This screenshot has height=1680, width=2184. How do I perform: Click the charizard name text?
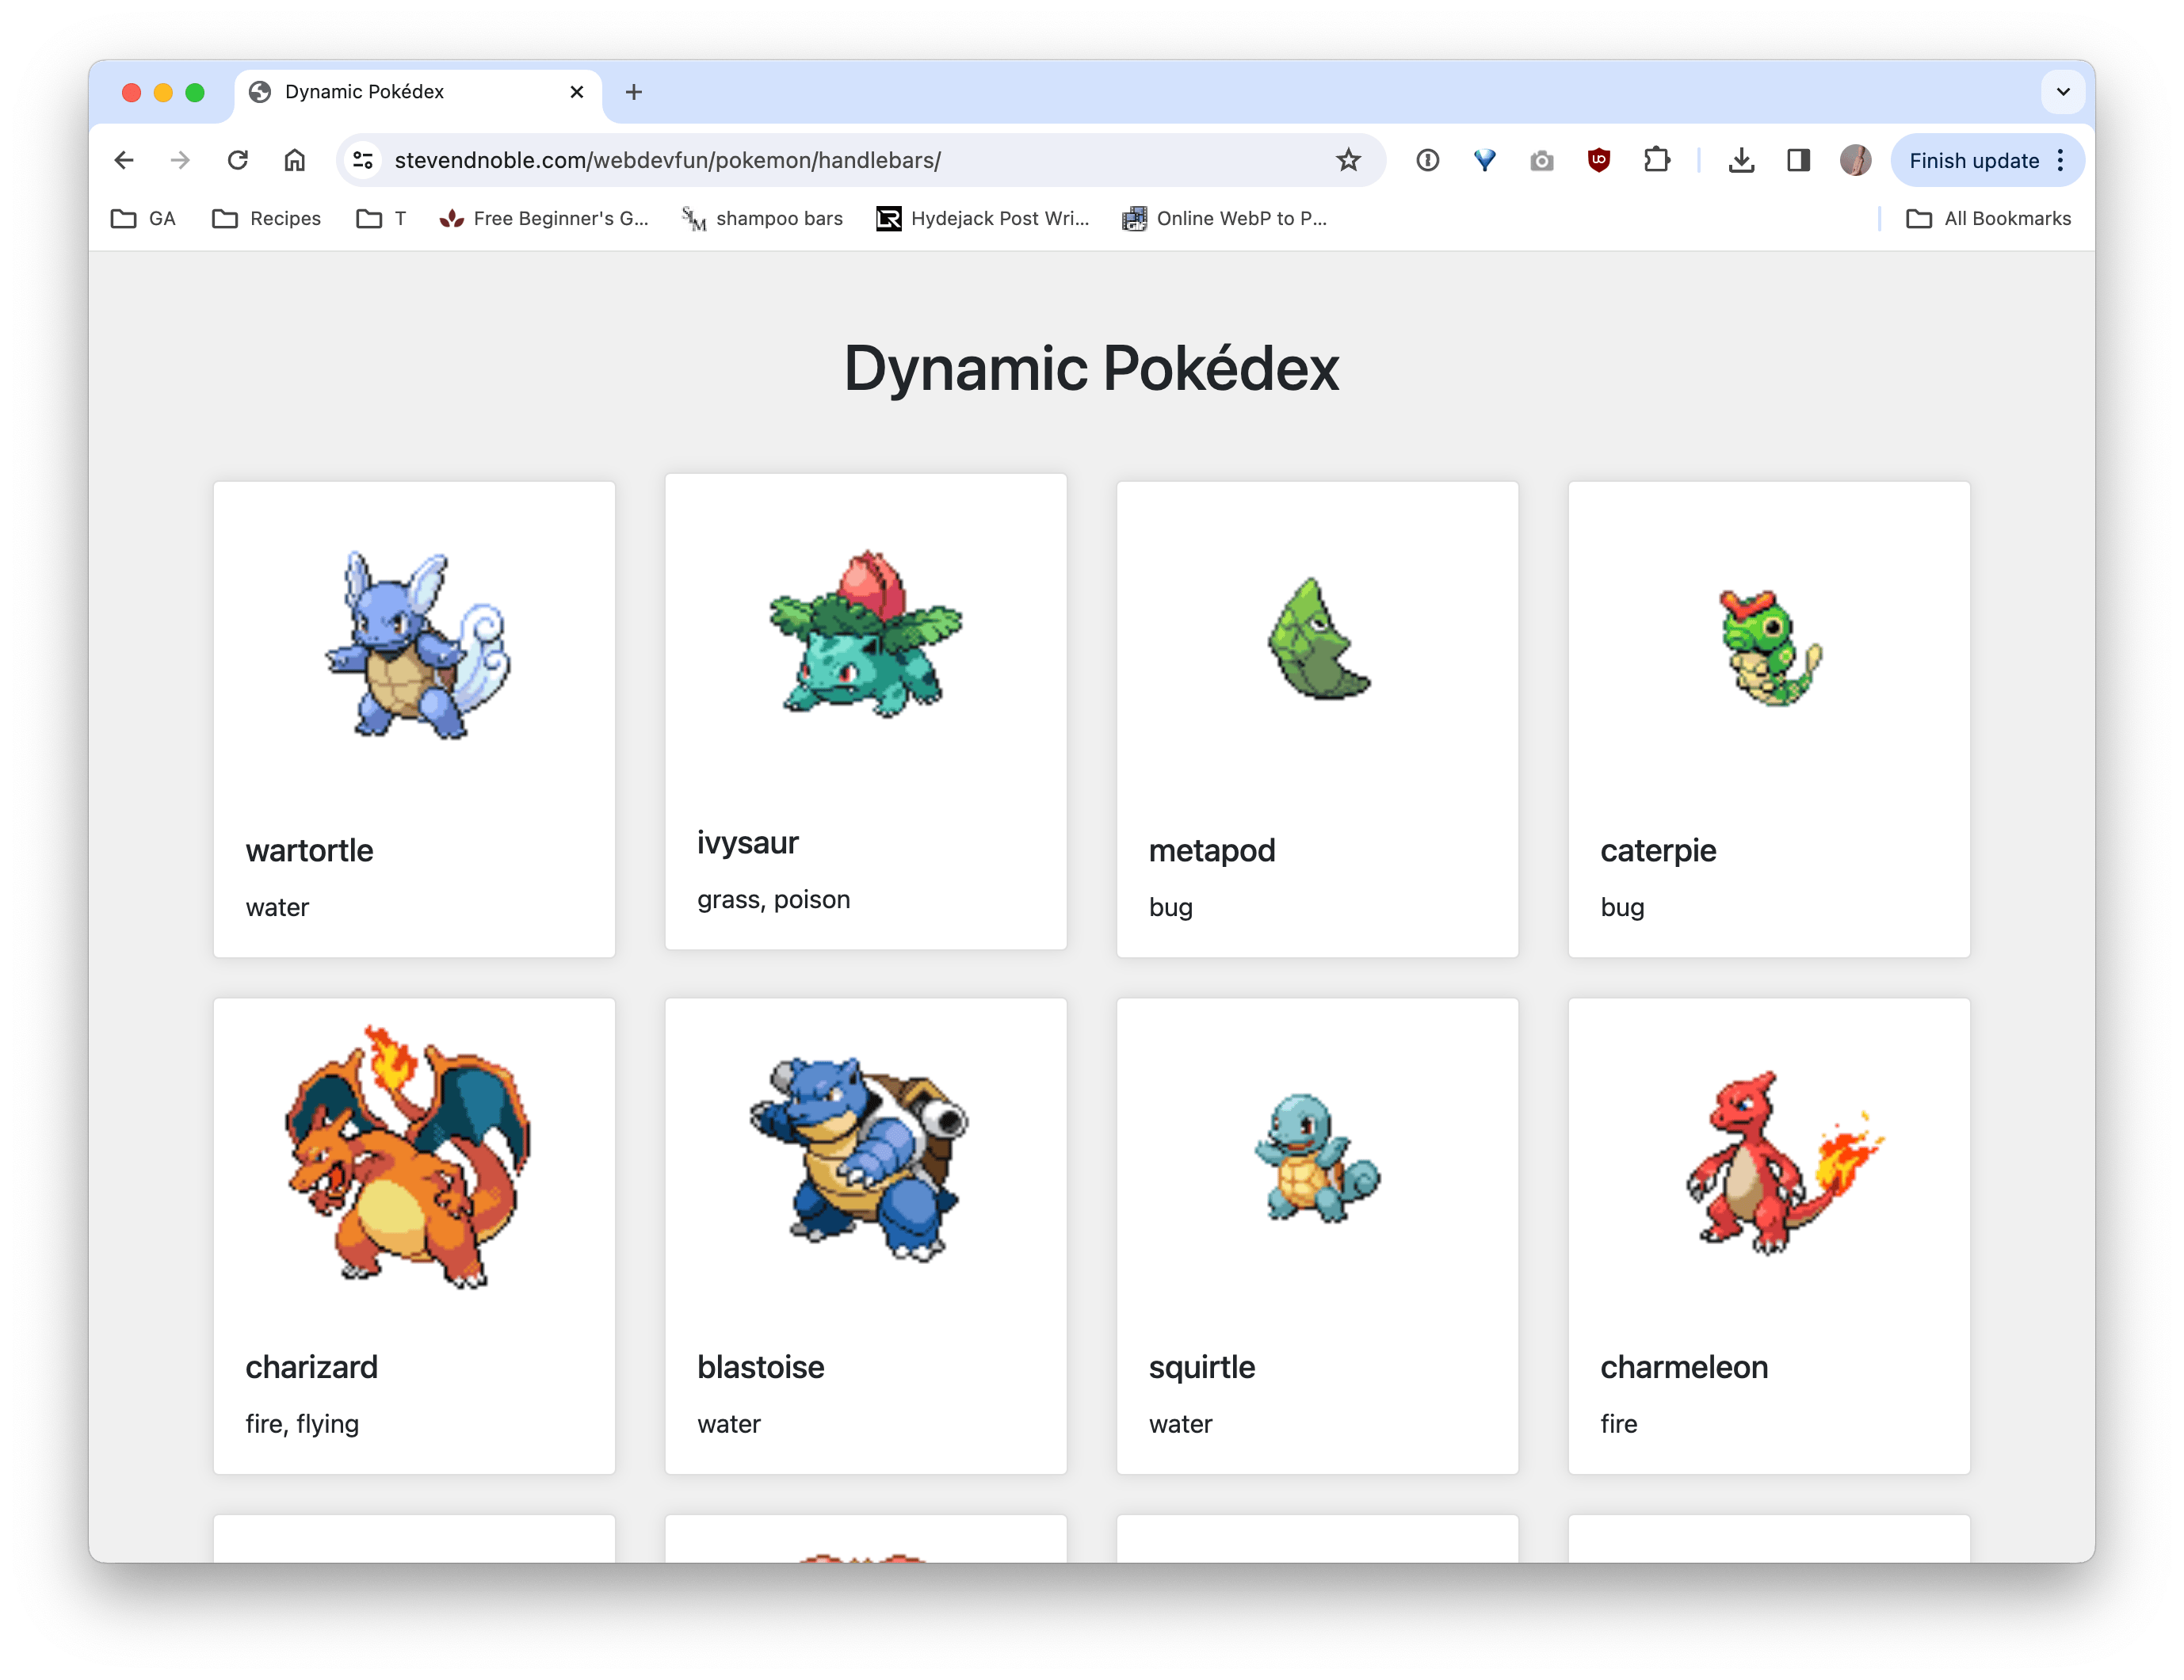pos(311,1367)
